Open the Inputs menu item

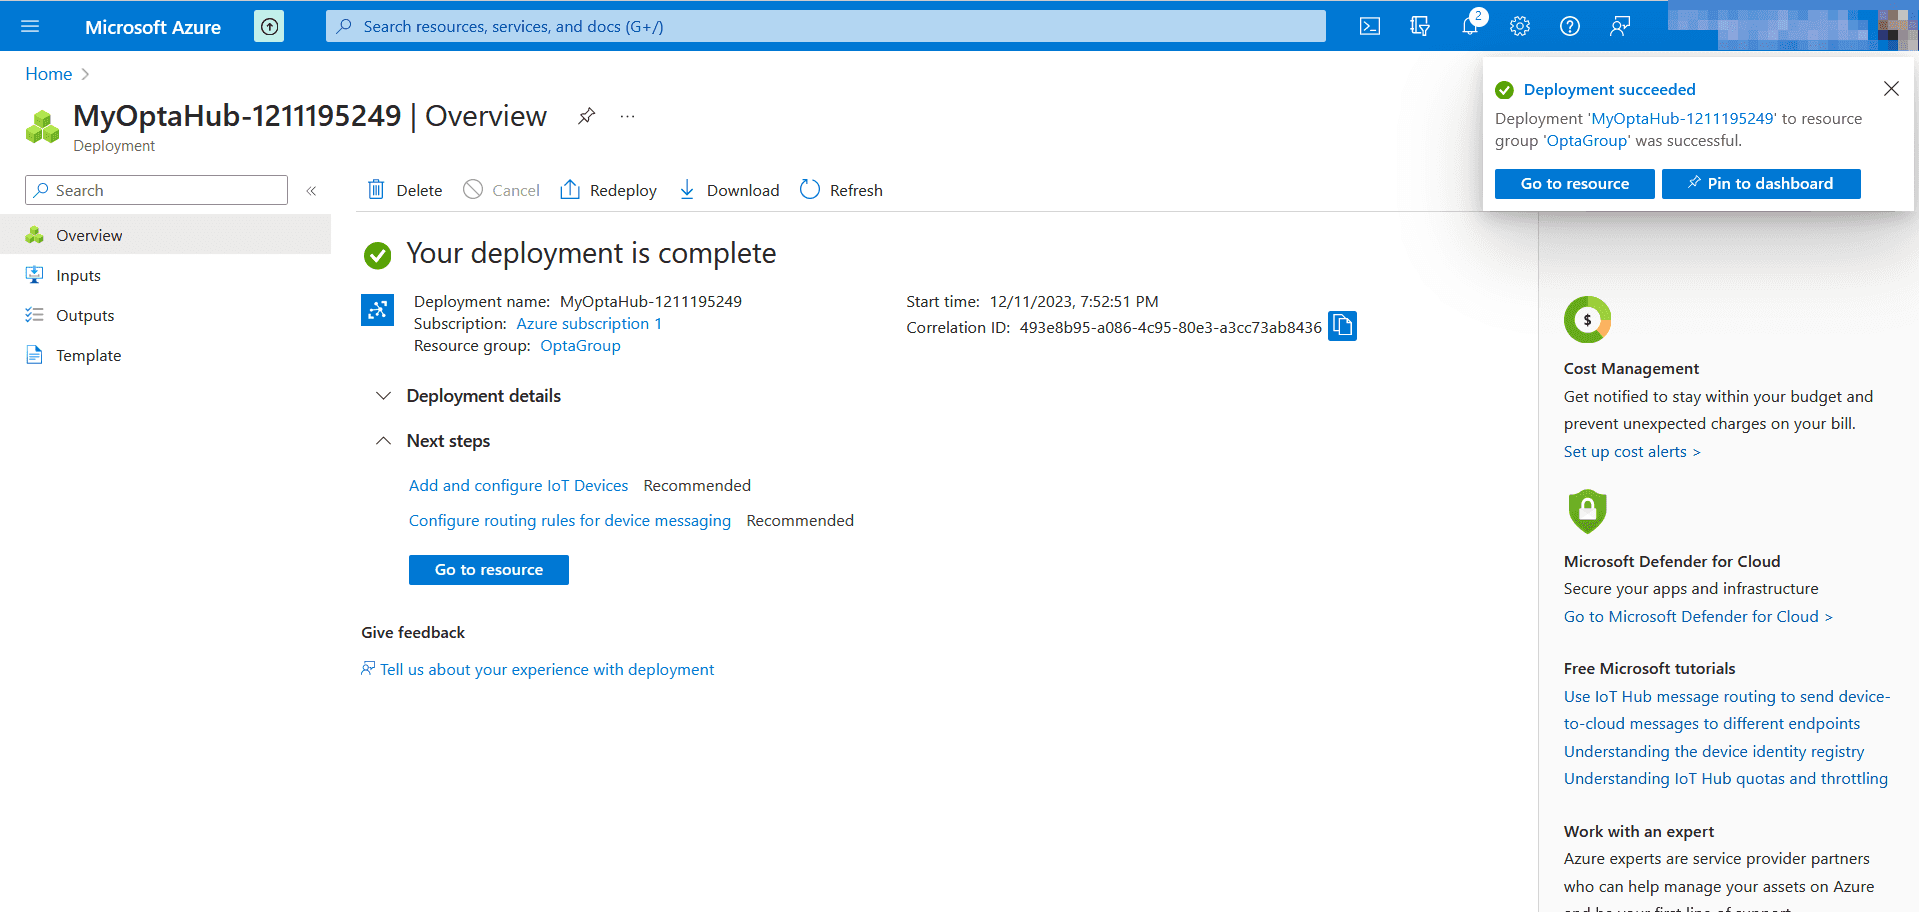[x=78, y=276]
